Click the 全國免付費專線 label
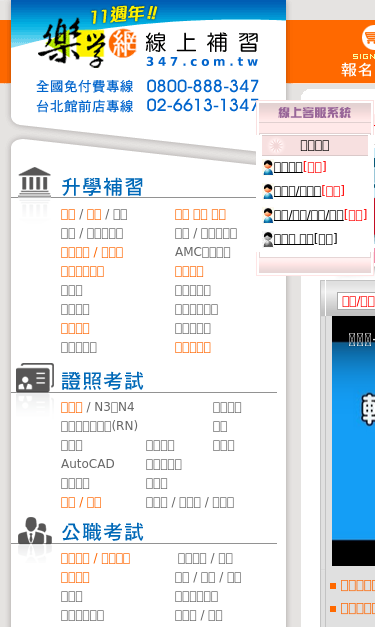This screenshot has width=375, height=627. (85, 86)
